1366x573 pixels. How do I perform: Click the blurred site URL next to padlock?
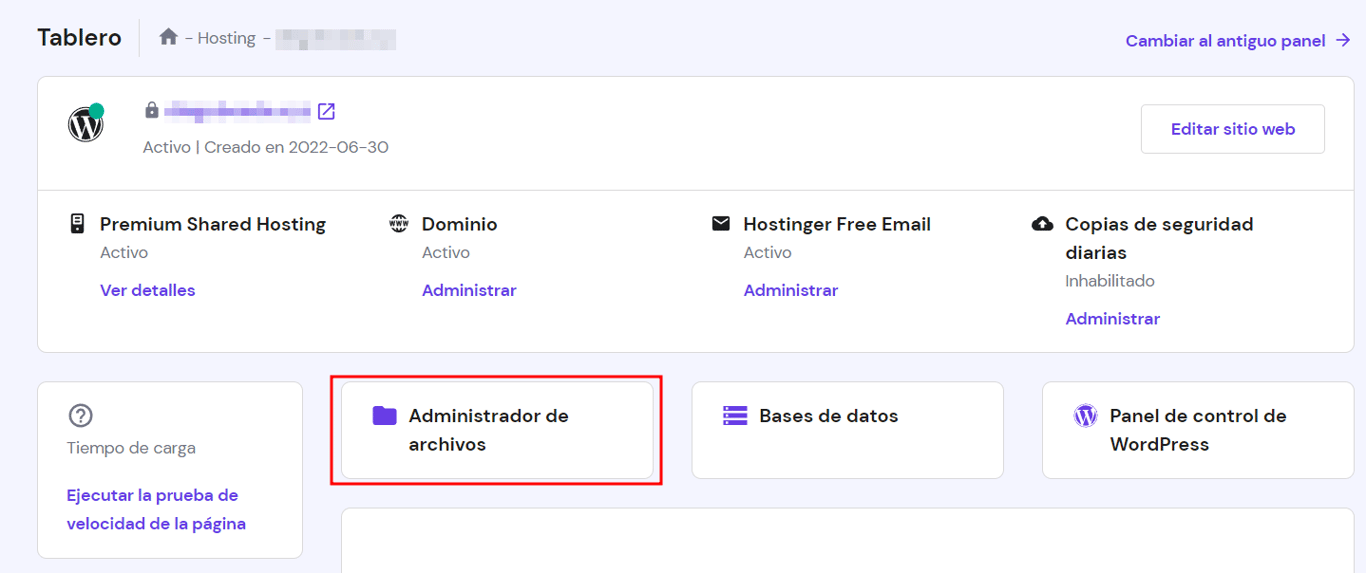[x=238, y=110]
